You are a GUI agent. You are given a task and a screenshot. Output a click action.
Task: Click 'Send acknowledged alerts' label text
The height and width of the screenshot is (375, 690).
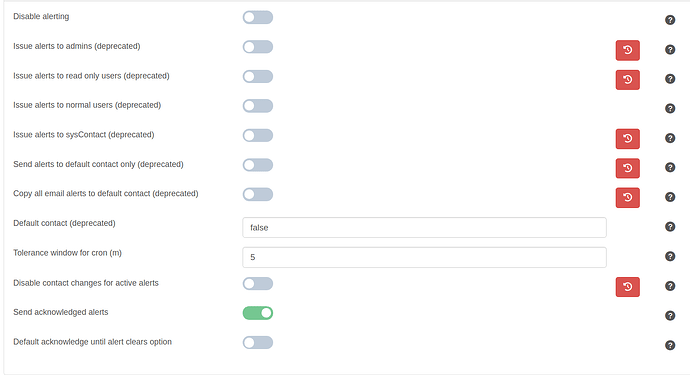click(x=61, y=312)
